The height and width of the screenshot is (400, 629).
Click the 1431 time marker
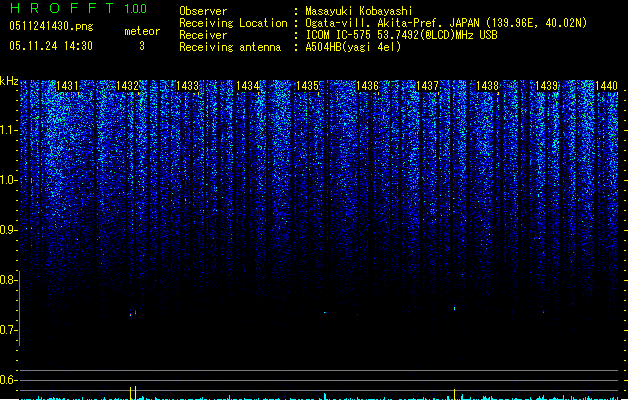67,86
